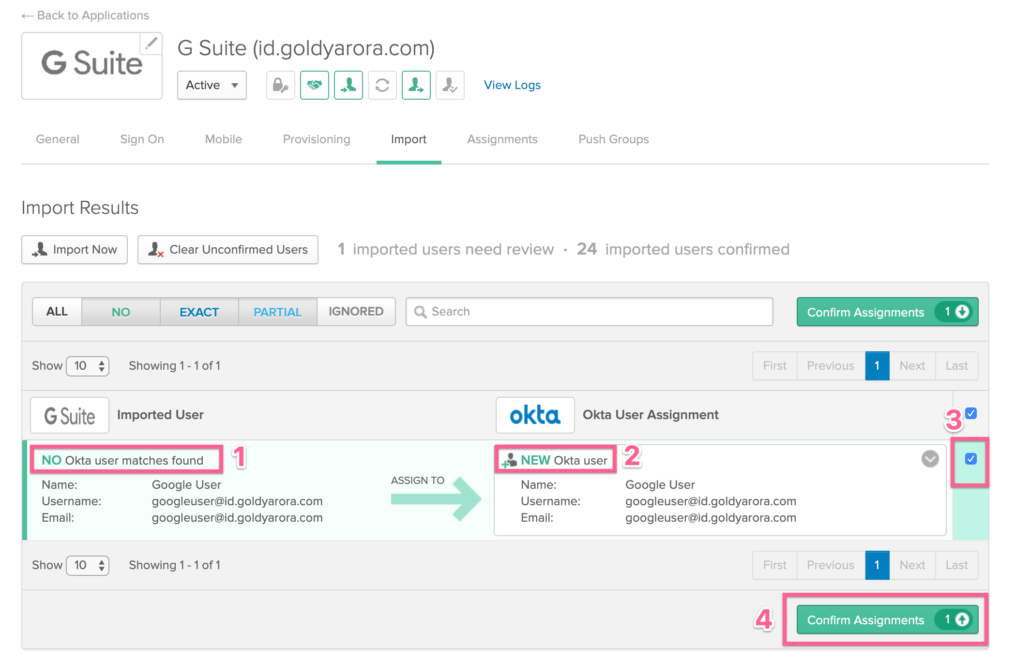Click the bottom Confirm Assignments button
Viewport: 1030px width, 662px height.
point(887,620)
